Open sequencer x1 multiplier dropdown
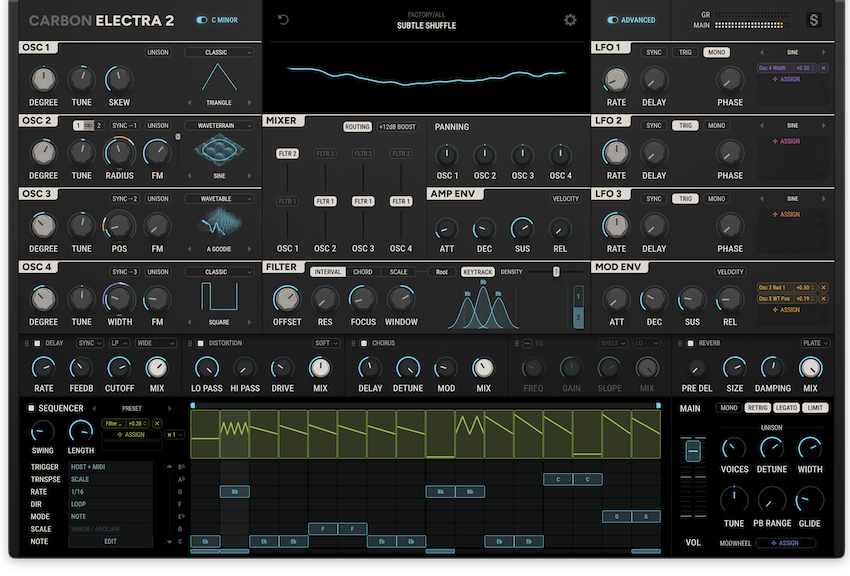 tap(175, 435)
